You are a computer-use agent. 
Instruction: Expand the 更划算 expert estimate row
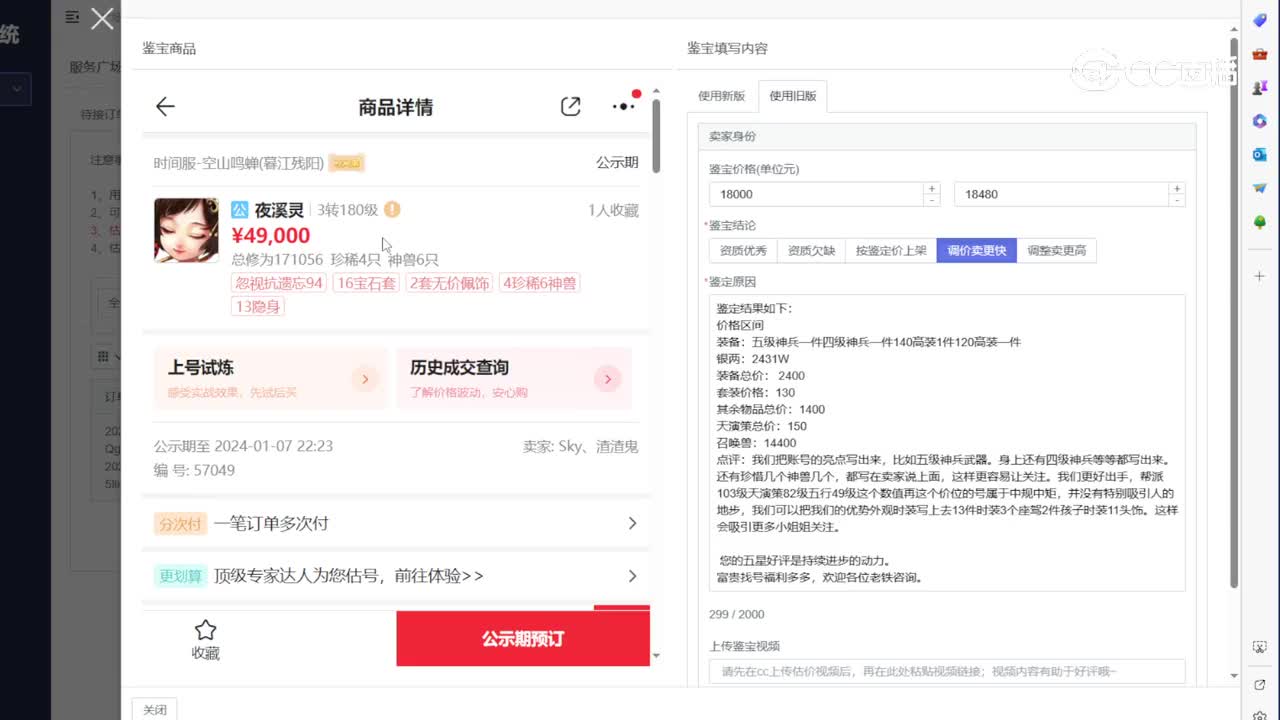point(631,576)
